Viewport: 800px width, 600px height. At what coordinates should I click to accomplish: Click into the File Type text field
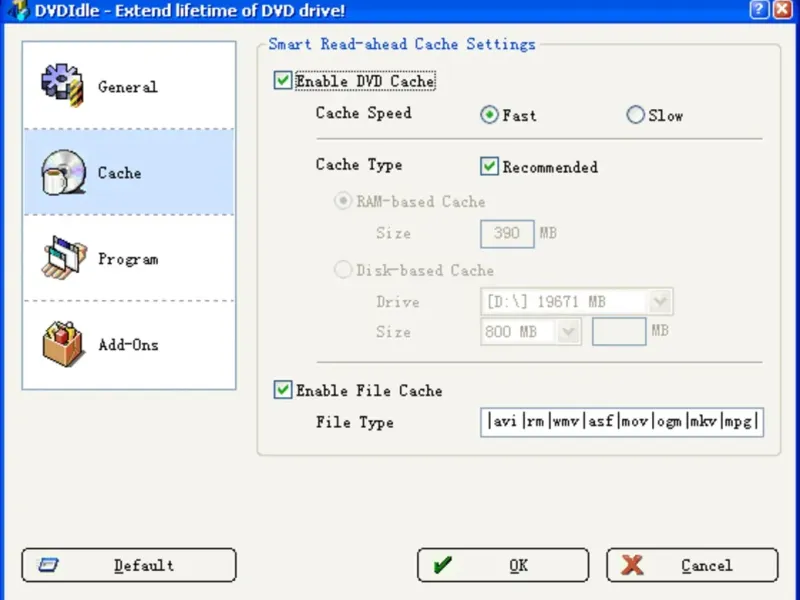pyautogui.click(x=622, y=422)
